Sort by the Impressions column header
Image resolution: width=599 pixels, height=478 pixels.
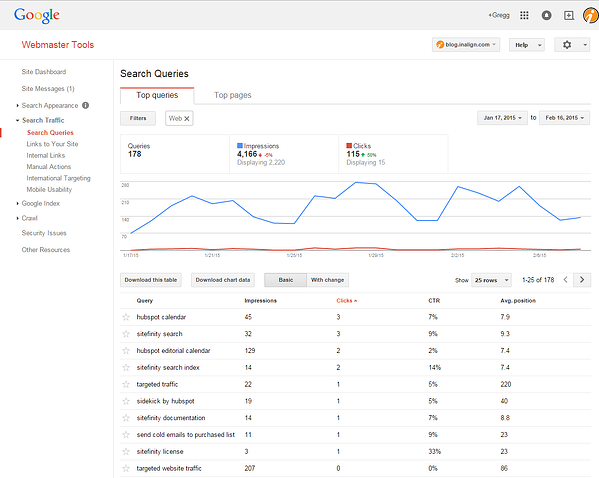point(261,301)
